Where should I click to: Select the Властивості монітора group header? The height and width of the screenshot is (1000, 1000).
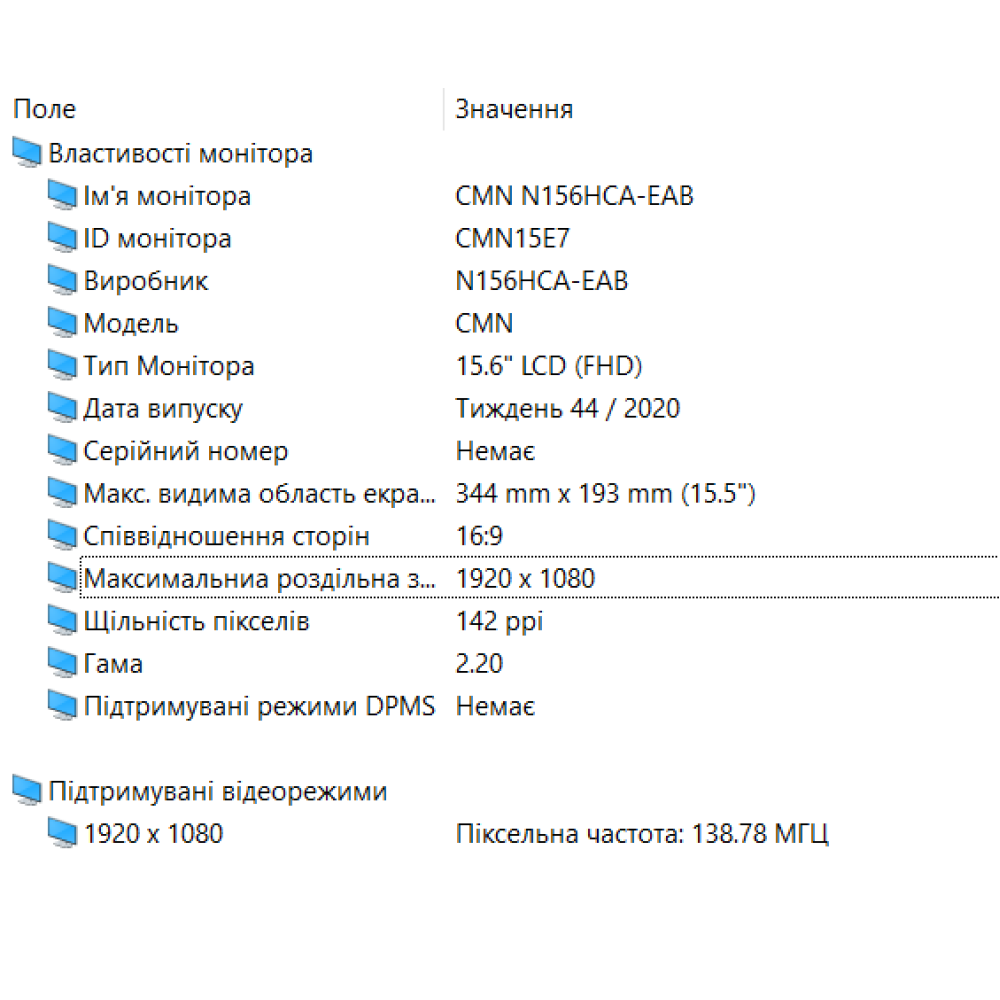(180, 154)
